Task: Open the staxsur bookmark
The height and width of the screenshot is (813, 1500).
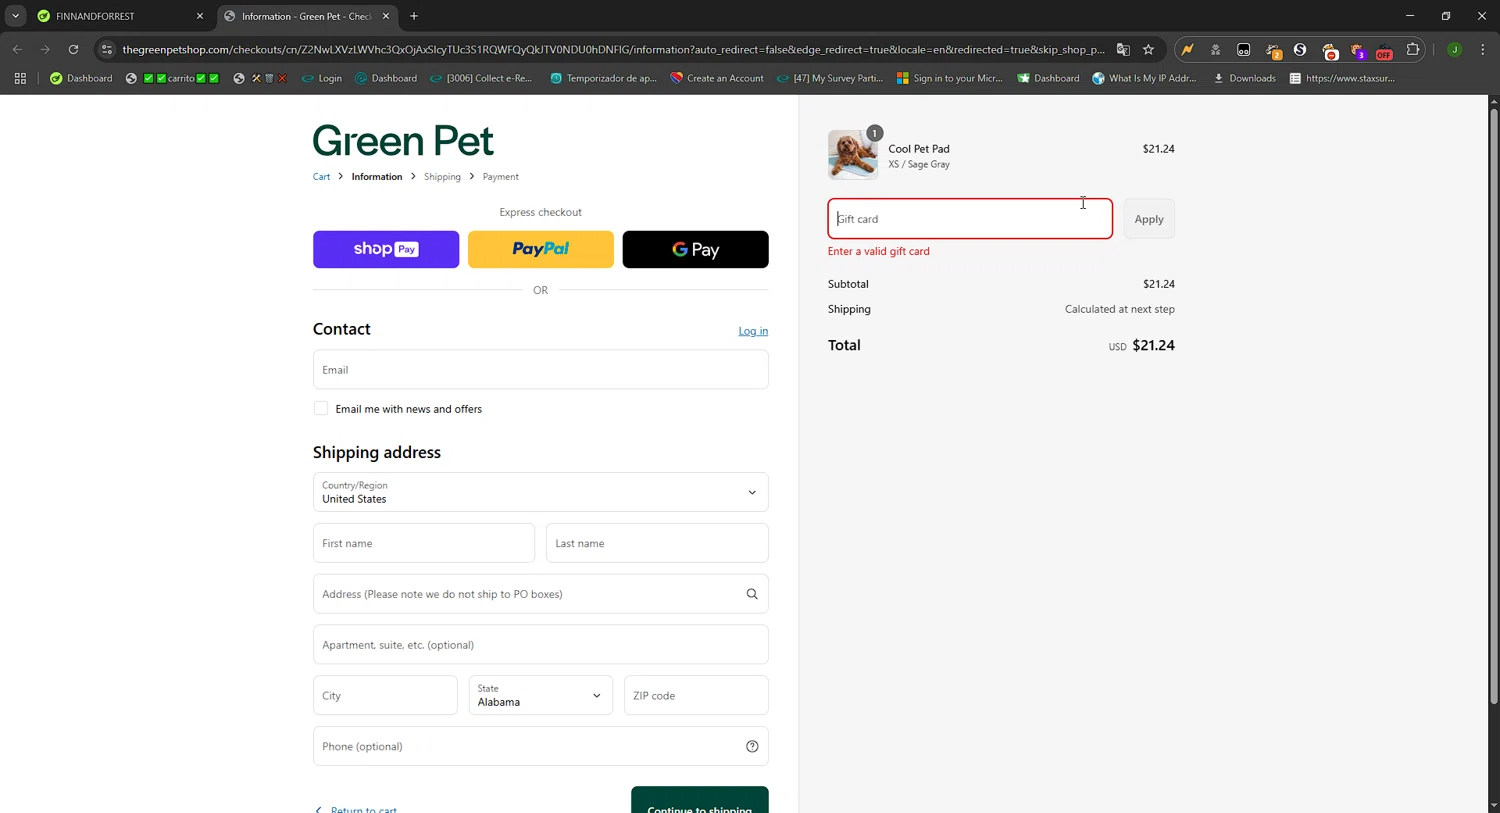Action: point(1342,78)
